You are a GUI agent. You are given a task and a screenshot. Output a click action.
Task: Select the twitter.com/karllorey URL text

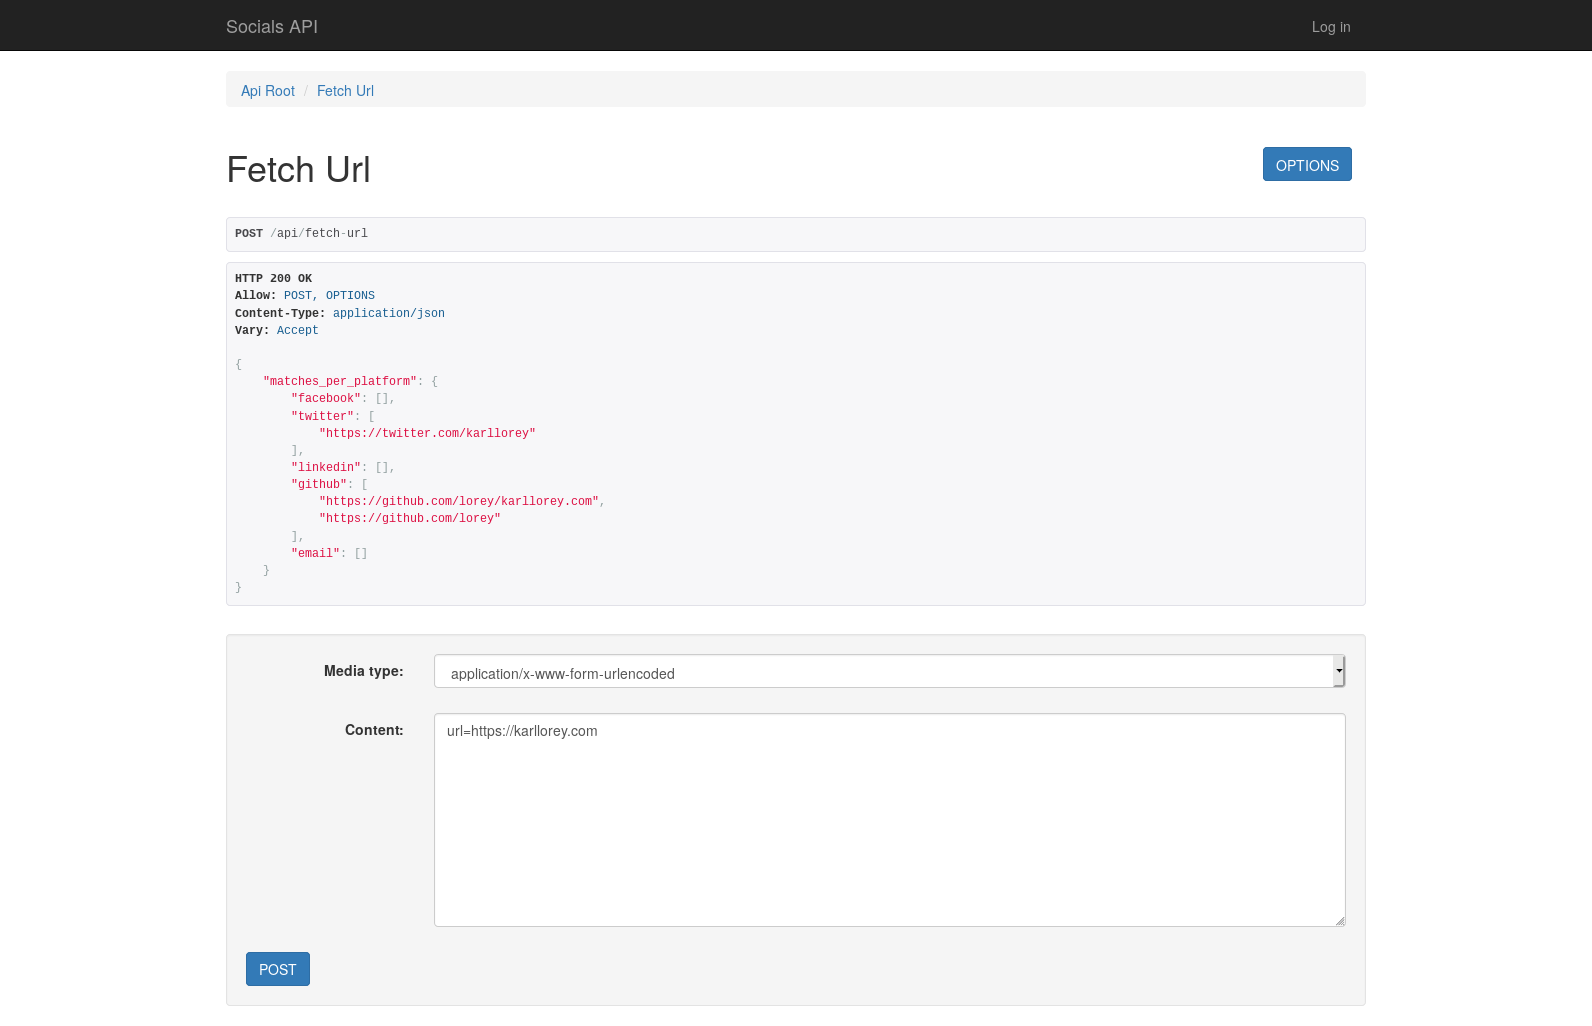pos(427,434)
